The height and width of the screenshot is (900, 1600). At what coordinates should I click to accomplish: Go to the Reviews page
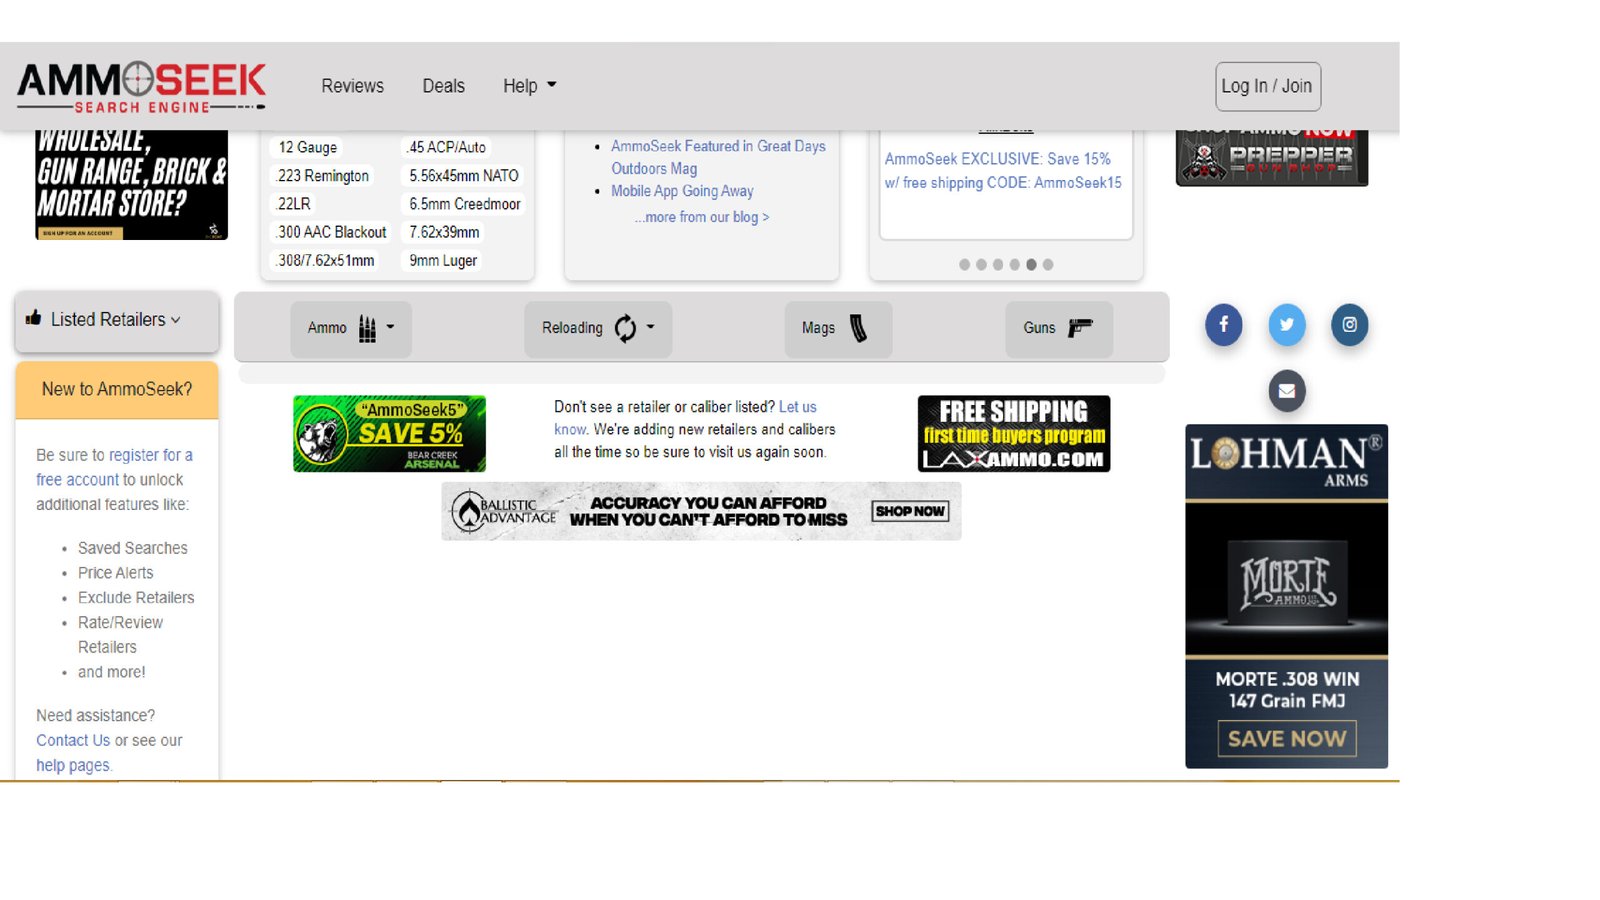pyautogui.click(x=352, y=86)
